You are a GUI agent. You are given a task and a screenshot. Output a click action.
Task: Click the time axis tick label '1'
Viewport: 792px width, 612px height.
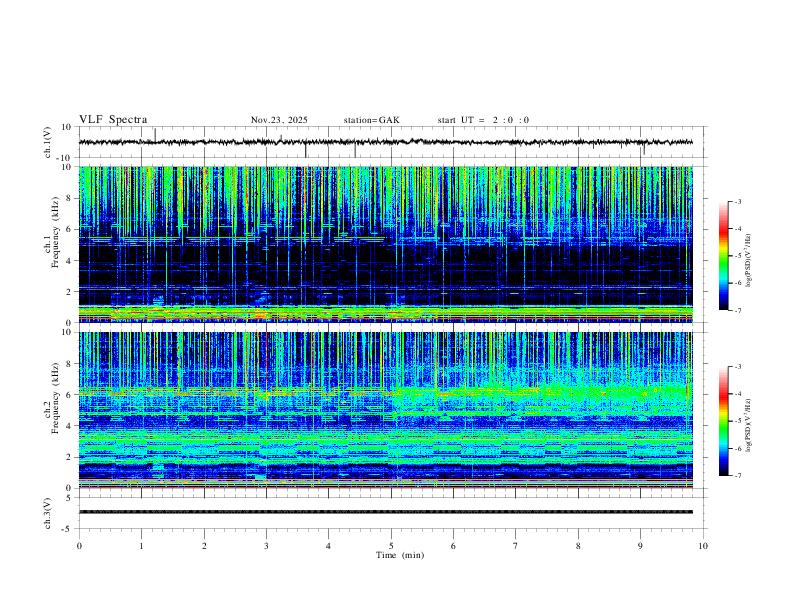click(141, 546)
